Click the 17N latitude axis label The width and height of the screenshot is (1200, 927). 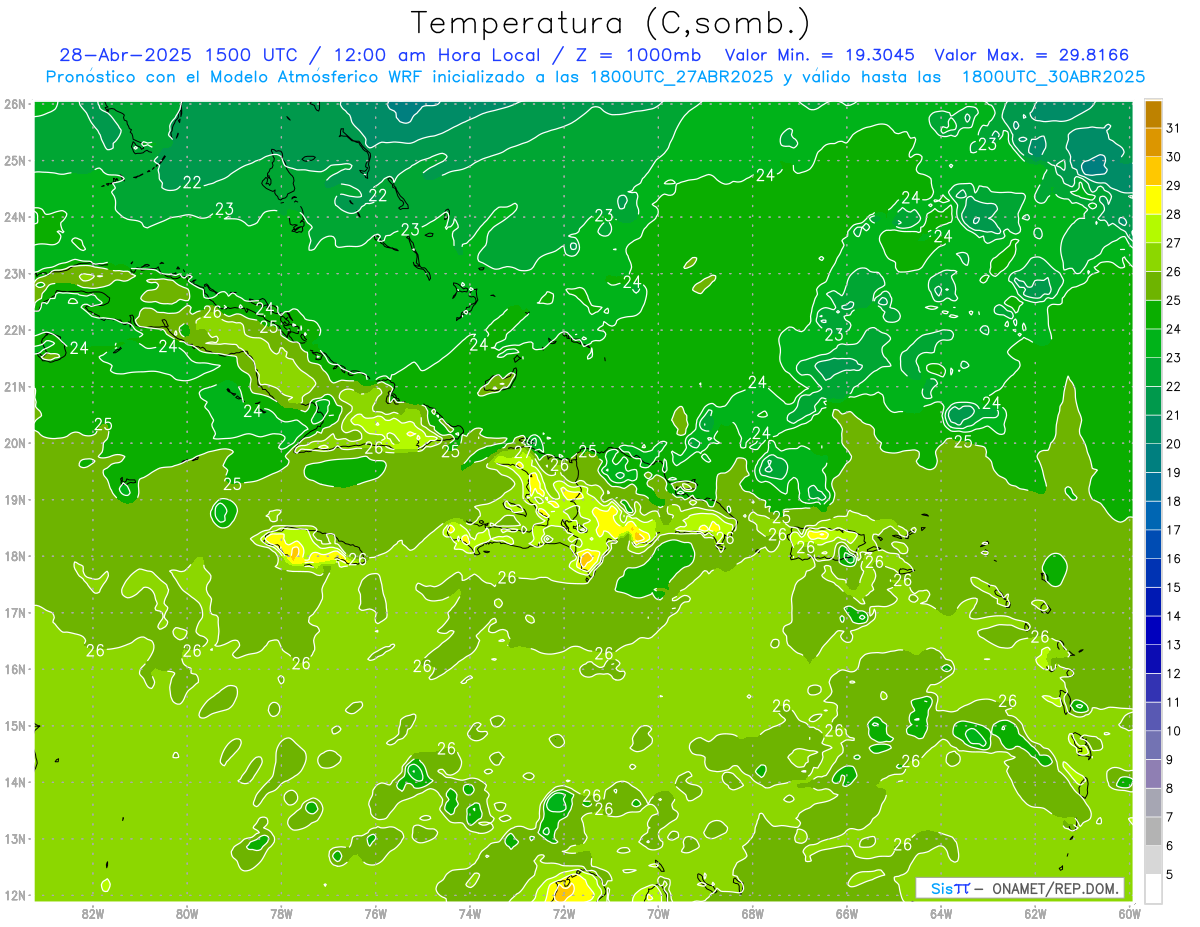[x=14, y=612]
